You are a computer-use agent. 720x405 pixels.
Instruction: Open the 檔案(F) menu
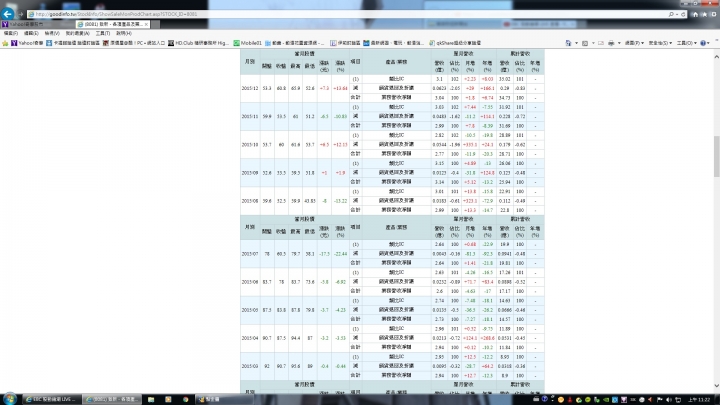pos(11,34)
